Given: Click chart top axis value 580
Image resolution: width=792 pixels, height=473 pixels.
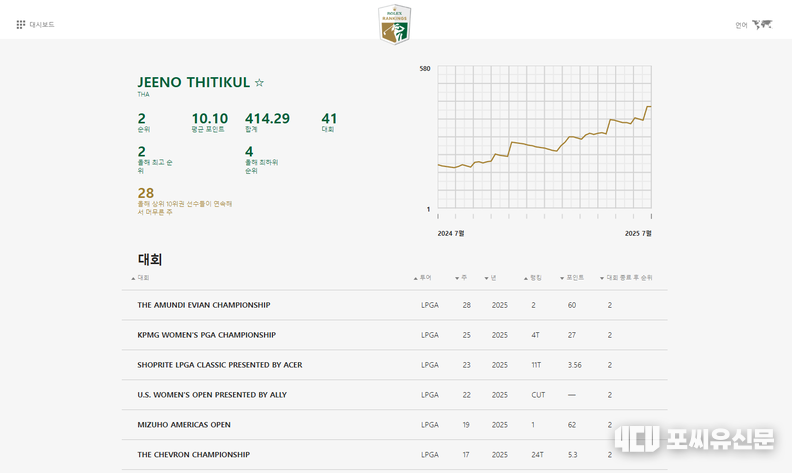Looking at the screenshot, I should point(425,69).
